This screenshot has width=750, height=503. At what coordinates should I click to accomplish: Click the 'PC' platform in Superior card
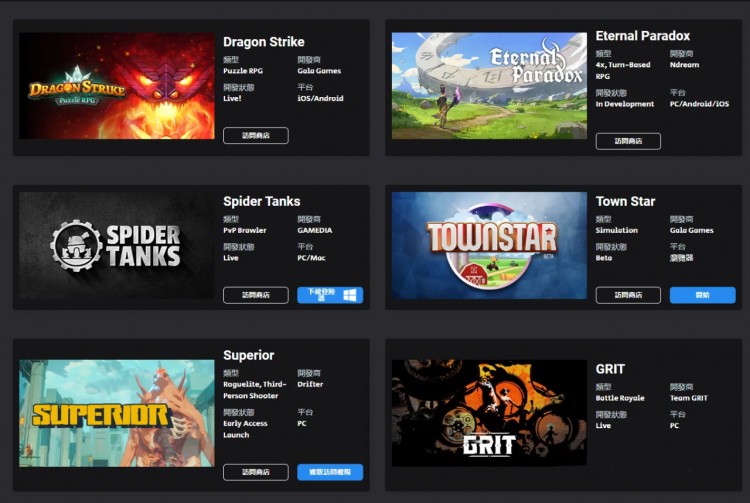tap(302, 424)
